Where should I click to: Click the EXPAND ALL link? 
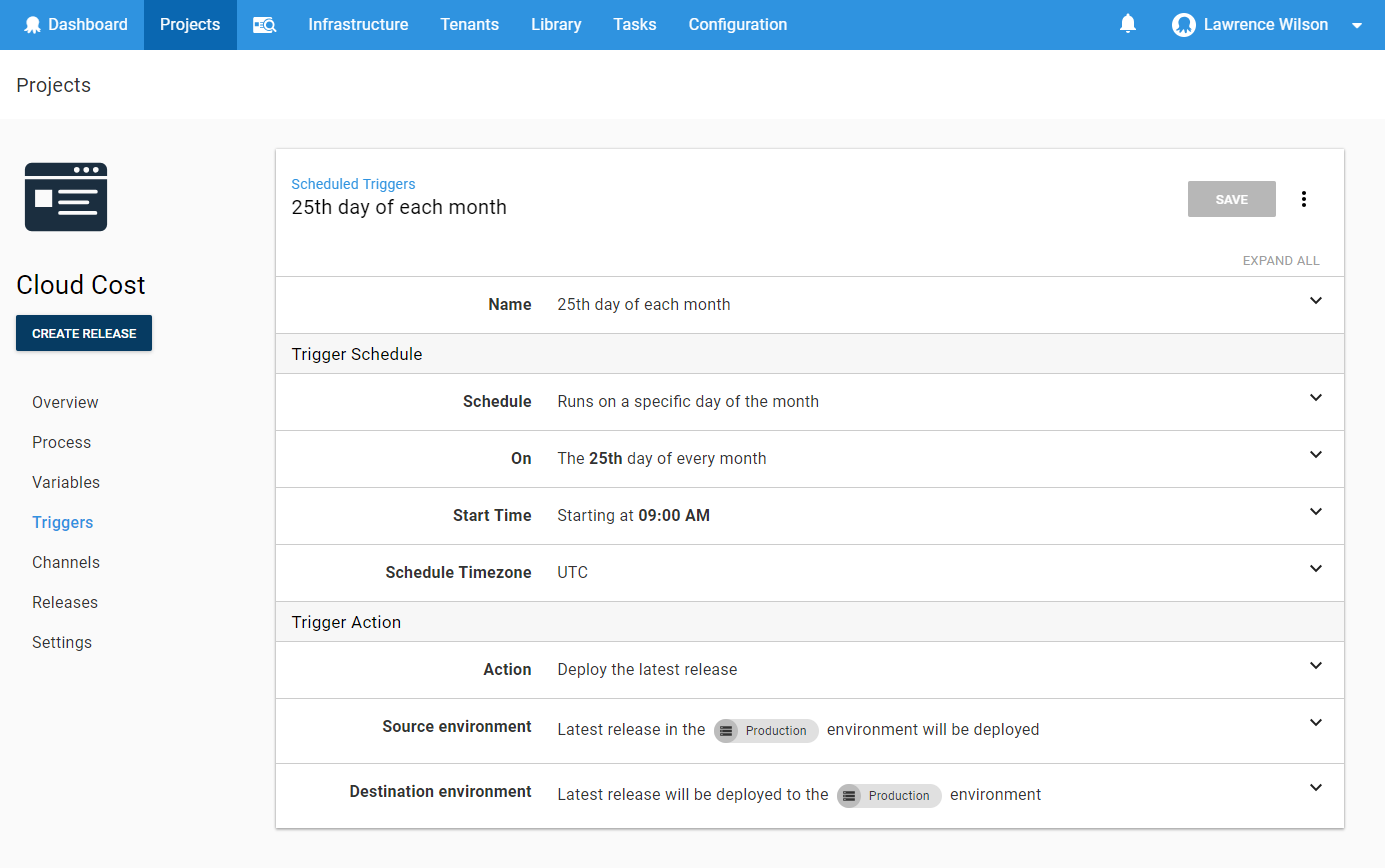pyautogui.click(x=1281, y=260)
